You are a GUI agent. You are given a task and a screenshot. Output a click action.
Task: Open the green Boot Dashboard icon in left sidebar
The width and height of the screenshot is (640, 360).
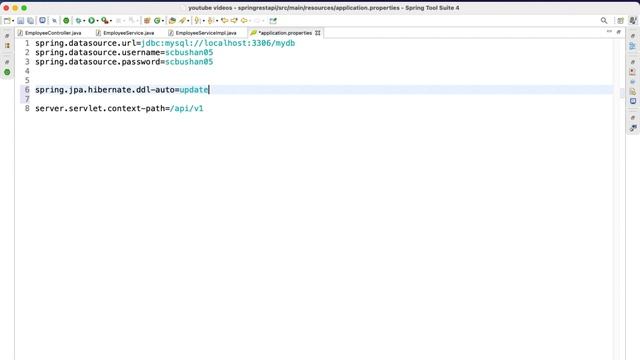7,72
